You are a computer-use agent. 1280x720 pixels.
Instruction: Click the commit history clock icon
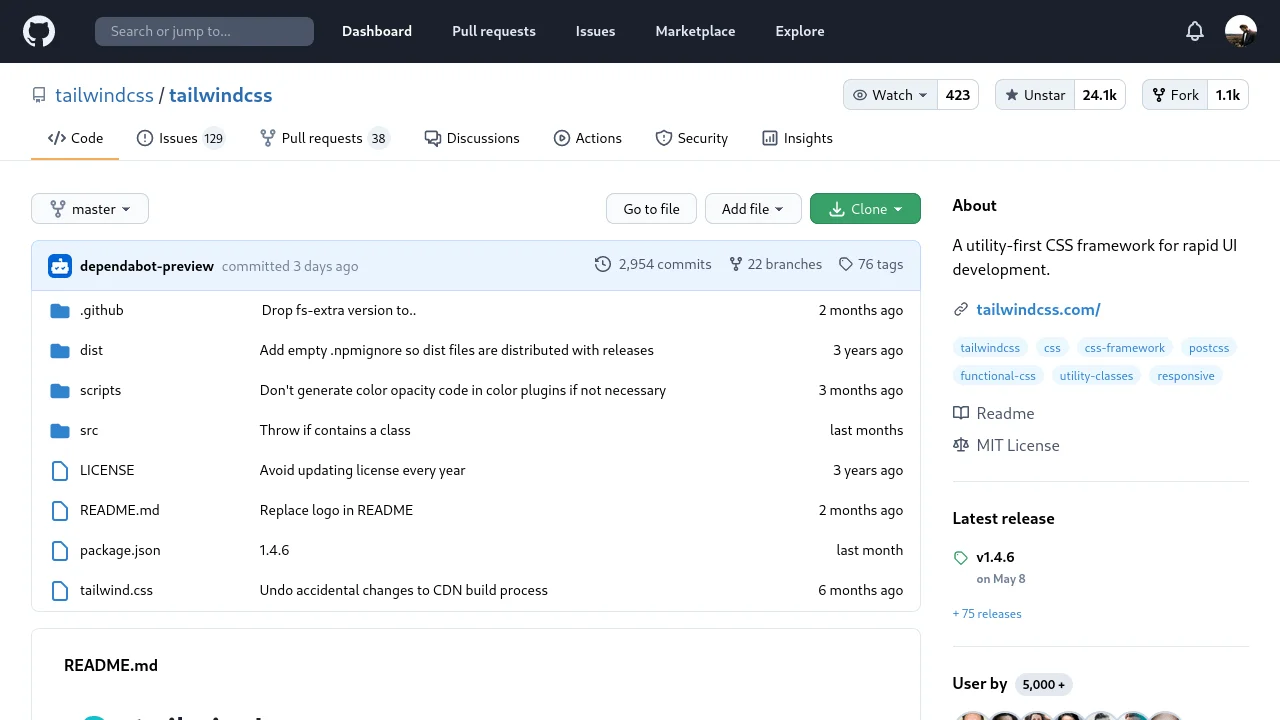[x=603, y=264]
